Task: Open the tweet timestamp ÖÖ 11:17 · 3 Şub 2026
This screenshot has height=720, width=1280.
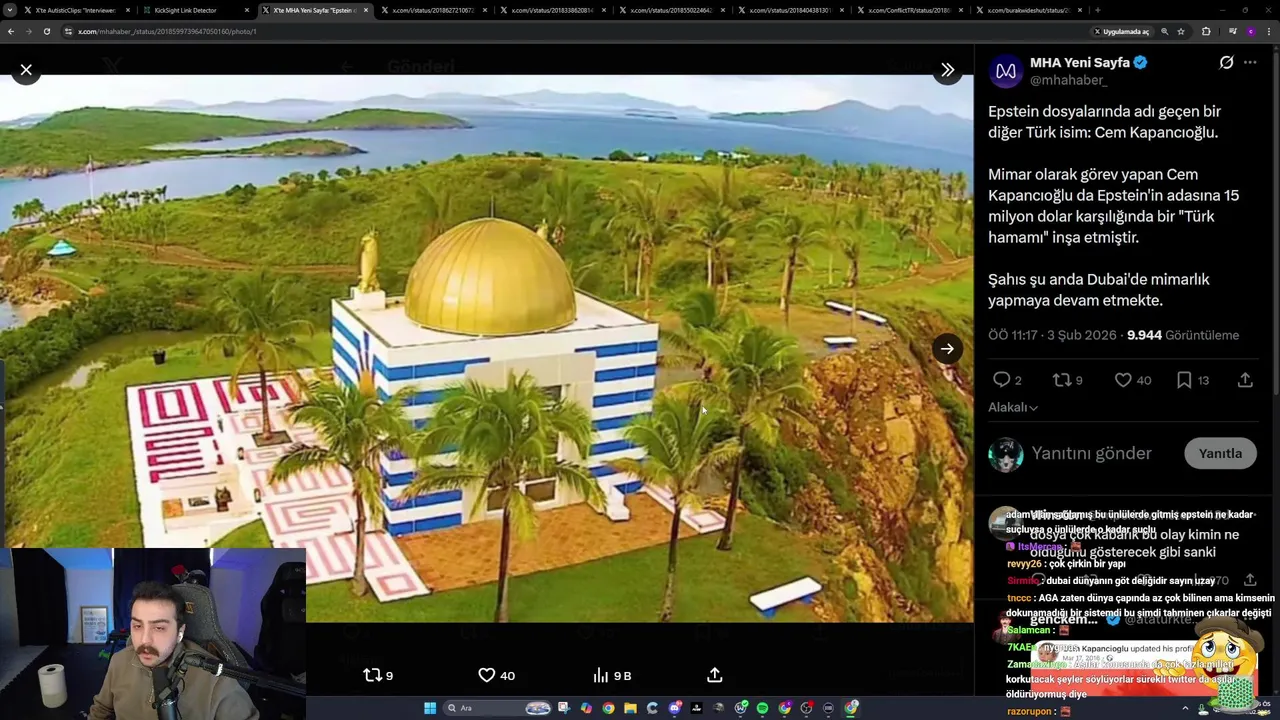Action: (x=1053, y=335)
